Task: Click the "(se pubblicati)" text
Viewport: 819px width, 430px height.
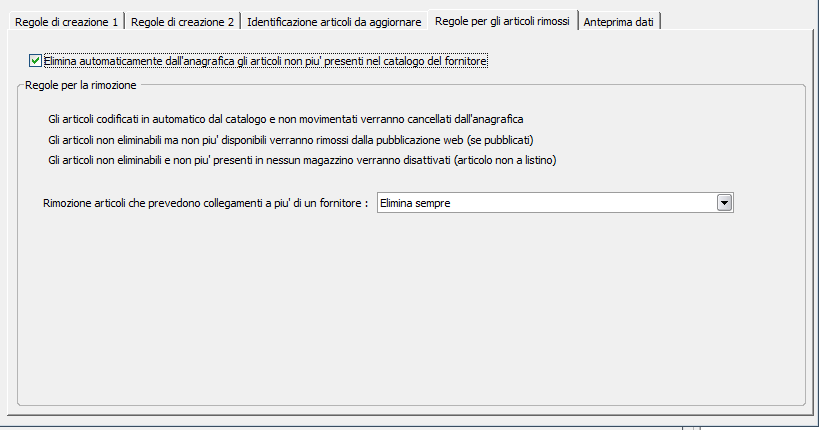Action: pyautogui.click(x=514, y=139)
